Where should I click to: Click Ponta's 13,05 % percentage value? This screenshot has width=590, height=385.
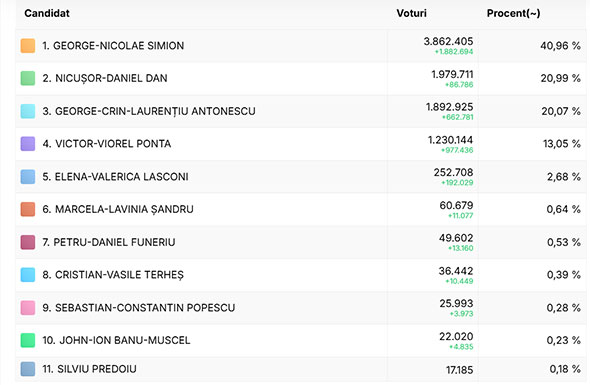coord(562,144)
